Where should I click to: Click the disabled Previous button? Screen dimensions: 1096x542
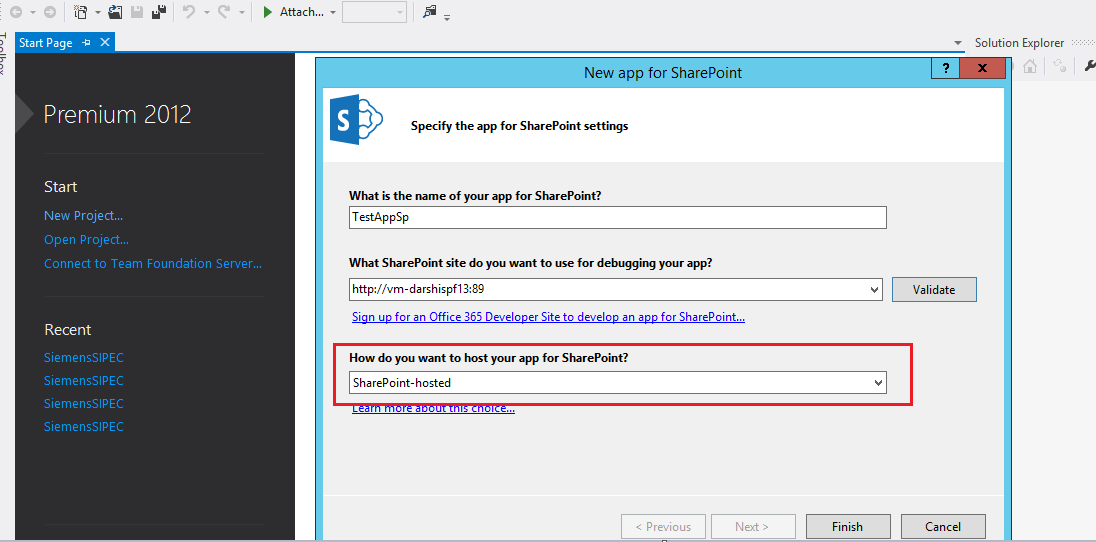tap(663, 527)
